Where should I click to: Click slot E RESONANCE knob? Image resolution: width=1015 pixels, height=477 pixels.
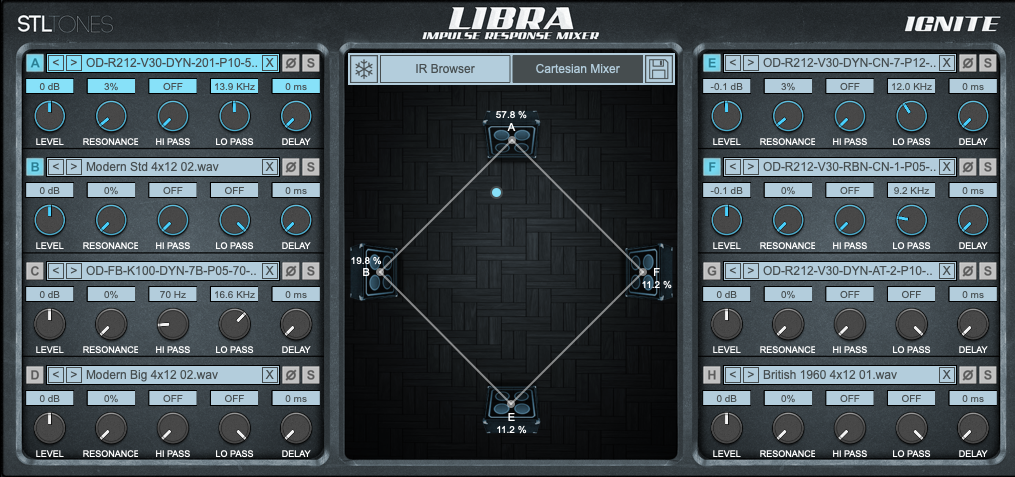click(788, 116)
